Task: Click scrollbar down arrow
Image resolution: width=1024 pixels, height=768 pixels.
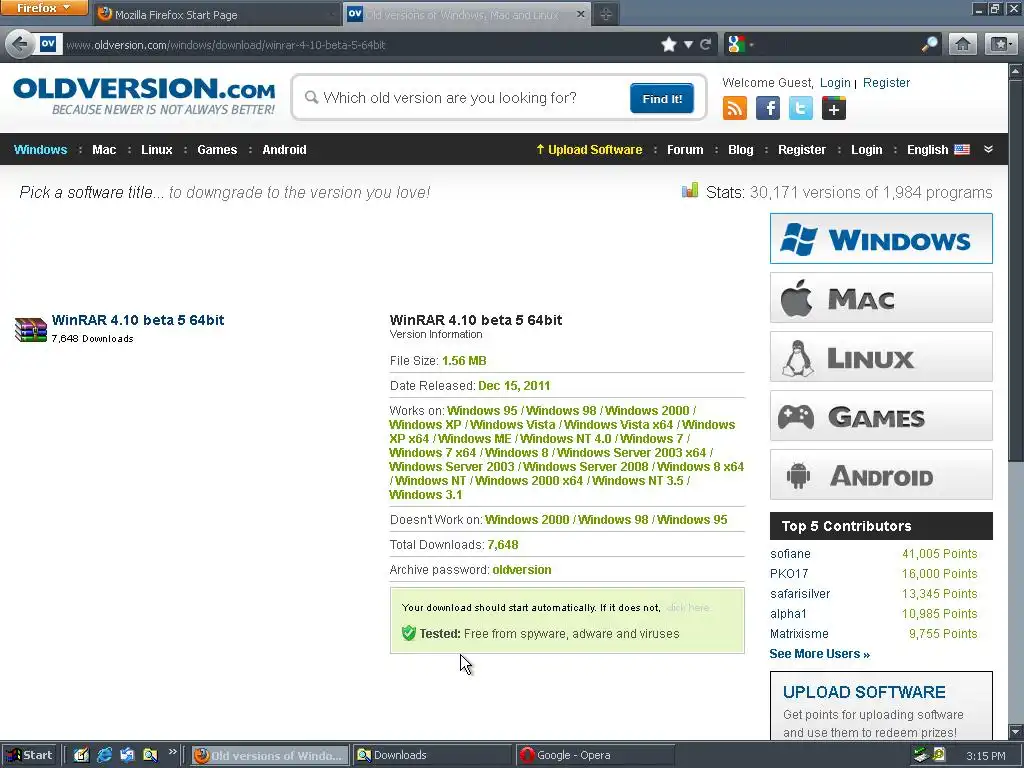Action: point(1016,731)
